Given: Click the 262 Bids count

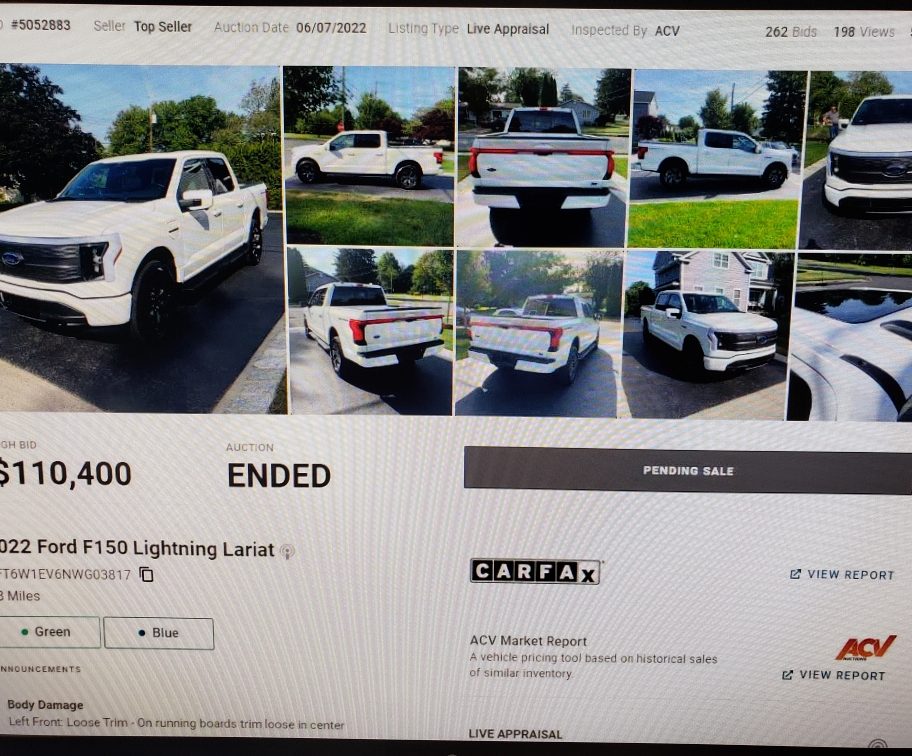Looking at the screenshot, I should click(791, 31).
